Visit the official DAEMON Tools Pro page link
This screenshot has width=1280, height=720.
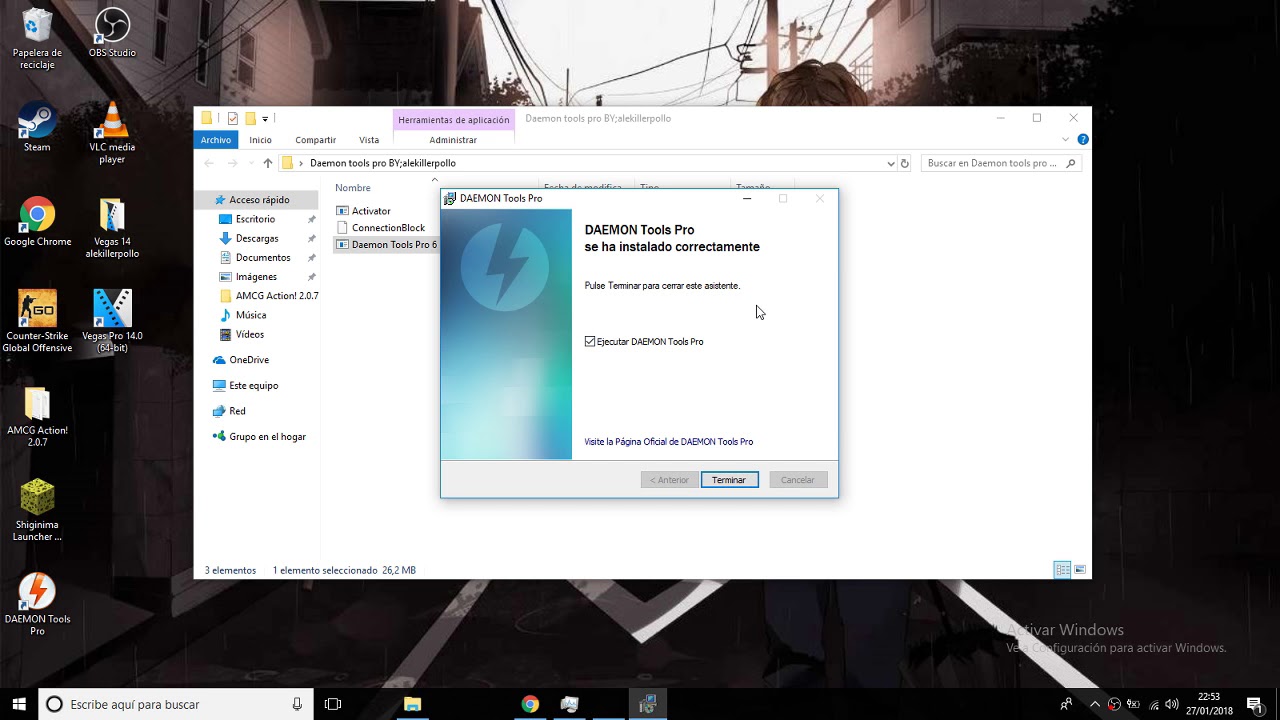point(668,442)
